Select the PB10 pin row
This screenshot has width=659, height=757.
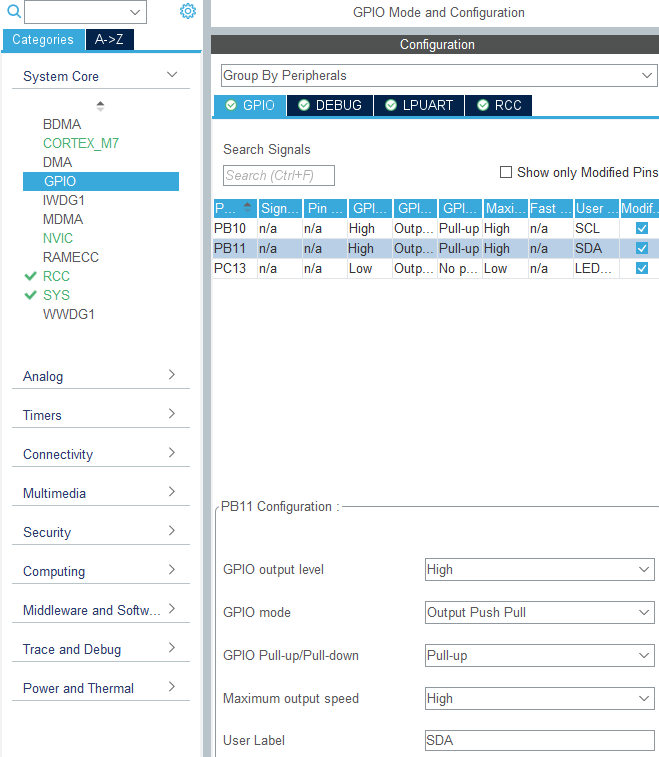(435, 228)
